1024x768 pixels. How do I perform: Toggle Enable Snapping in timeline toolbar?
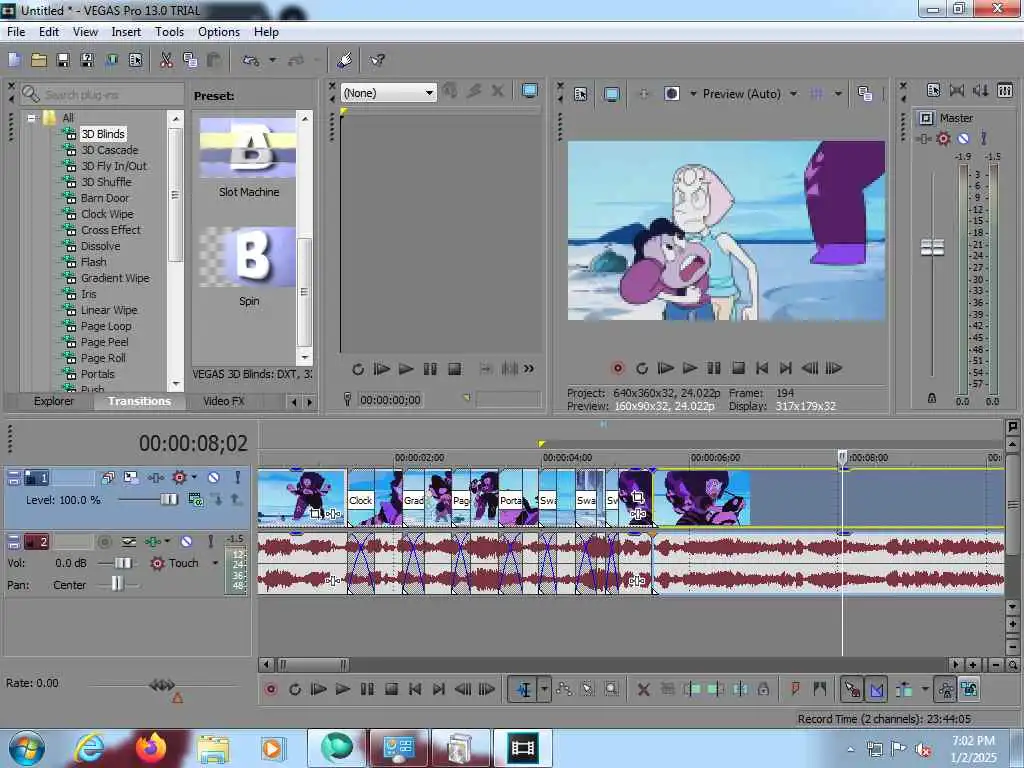coord(852,689)
